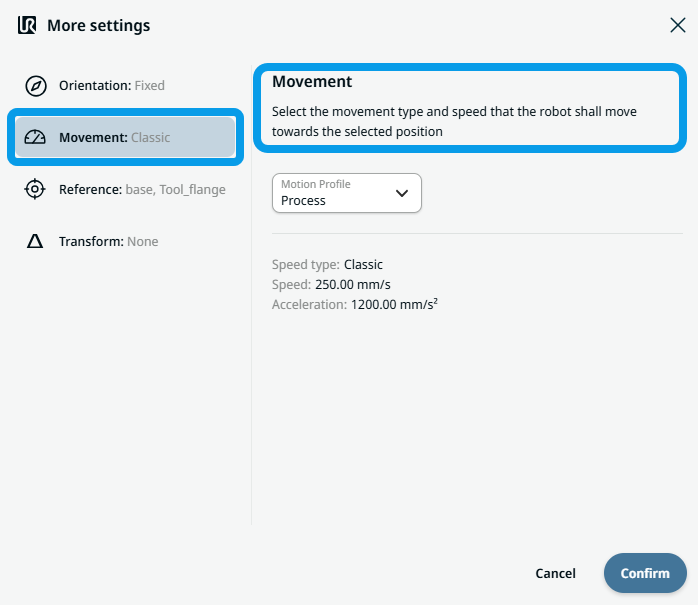Screen dimensions: 698x605
Task: Click the triangle icon beside Transform
Action: (x=35, y=241)
